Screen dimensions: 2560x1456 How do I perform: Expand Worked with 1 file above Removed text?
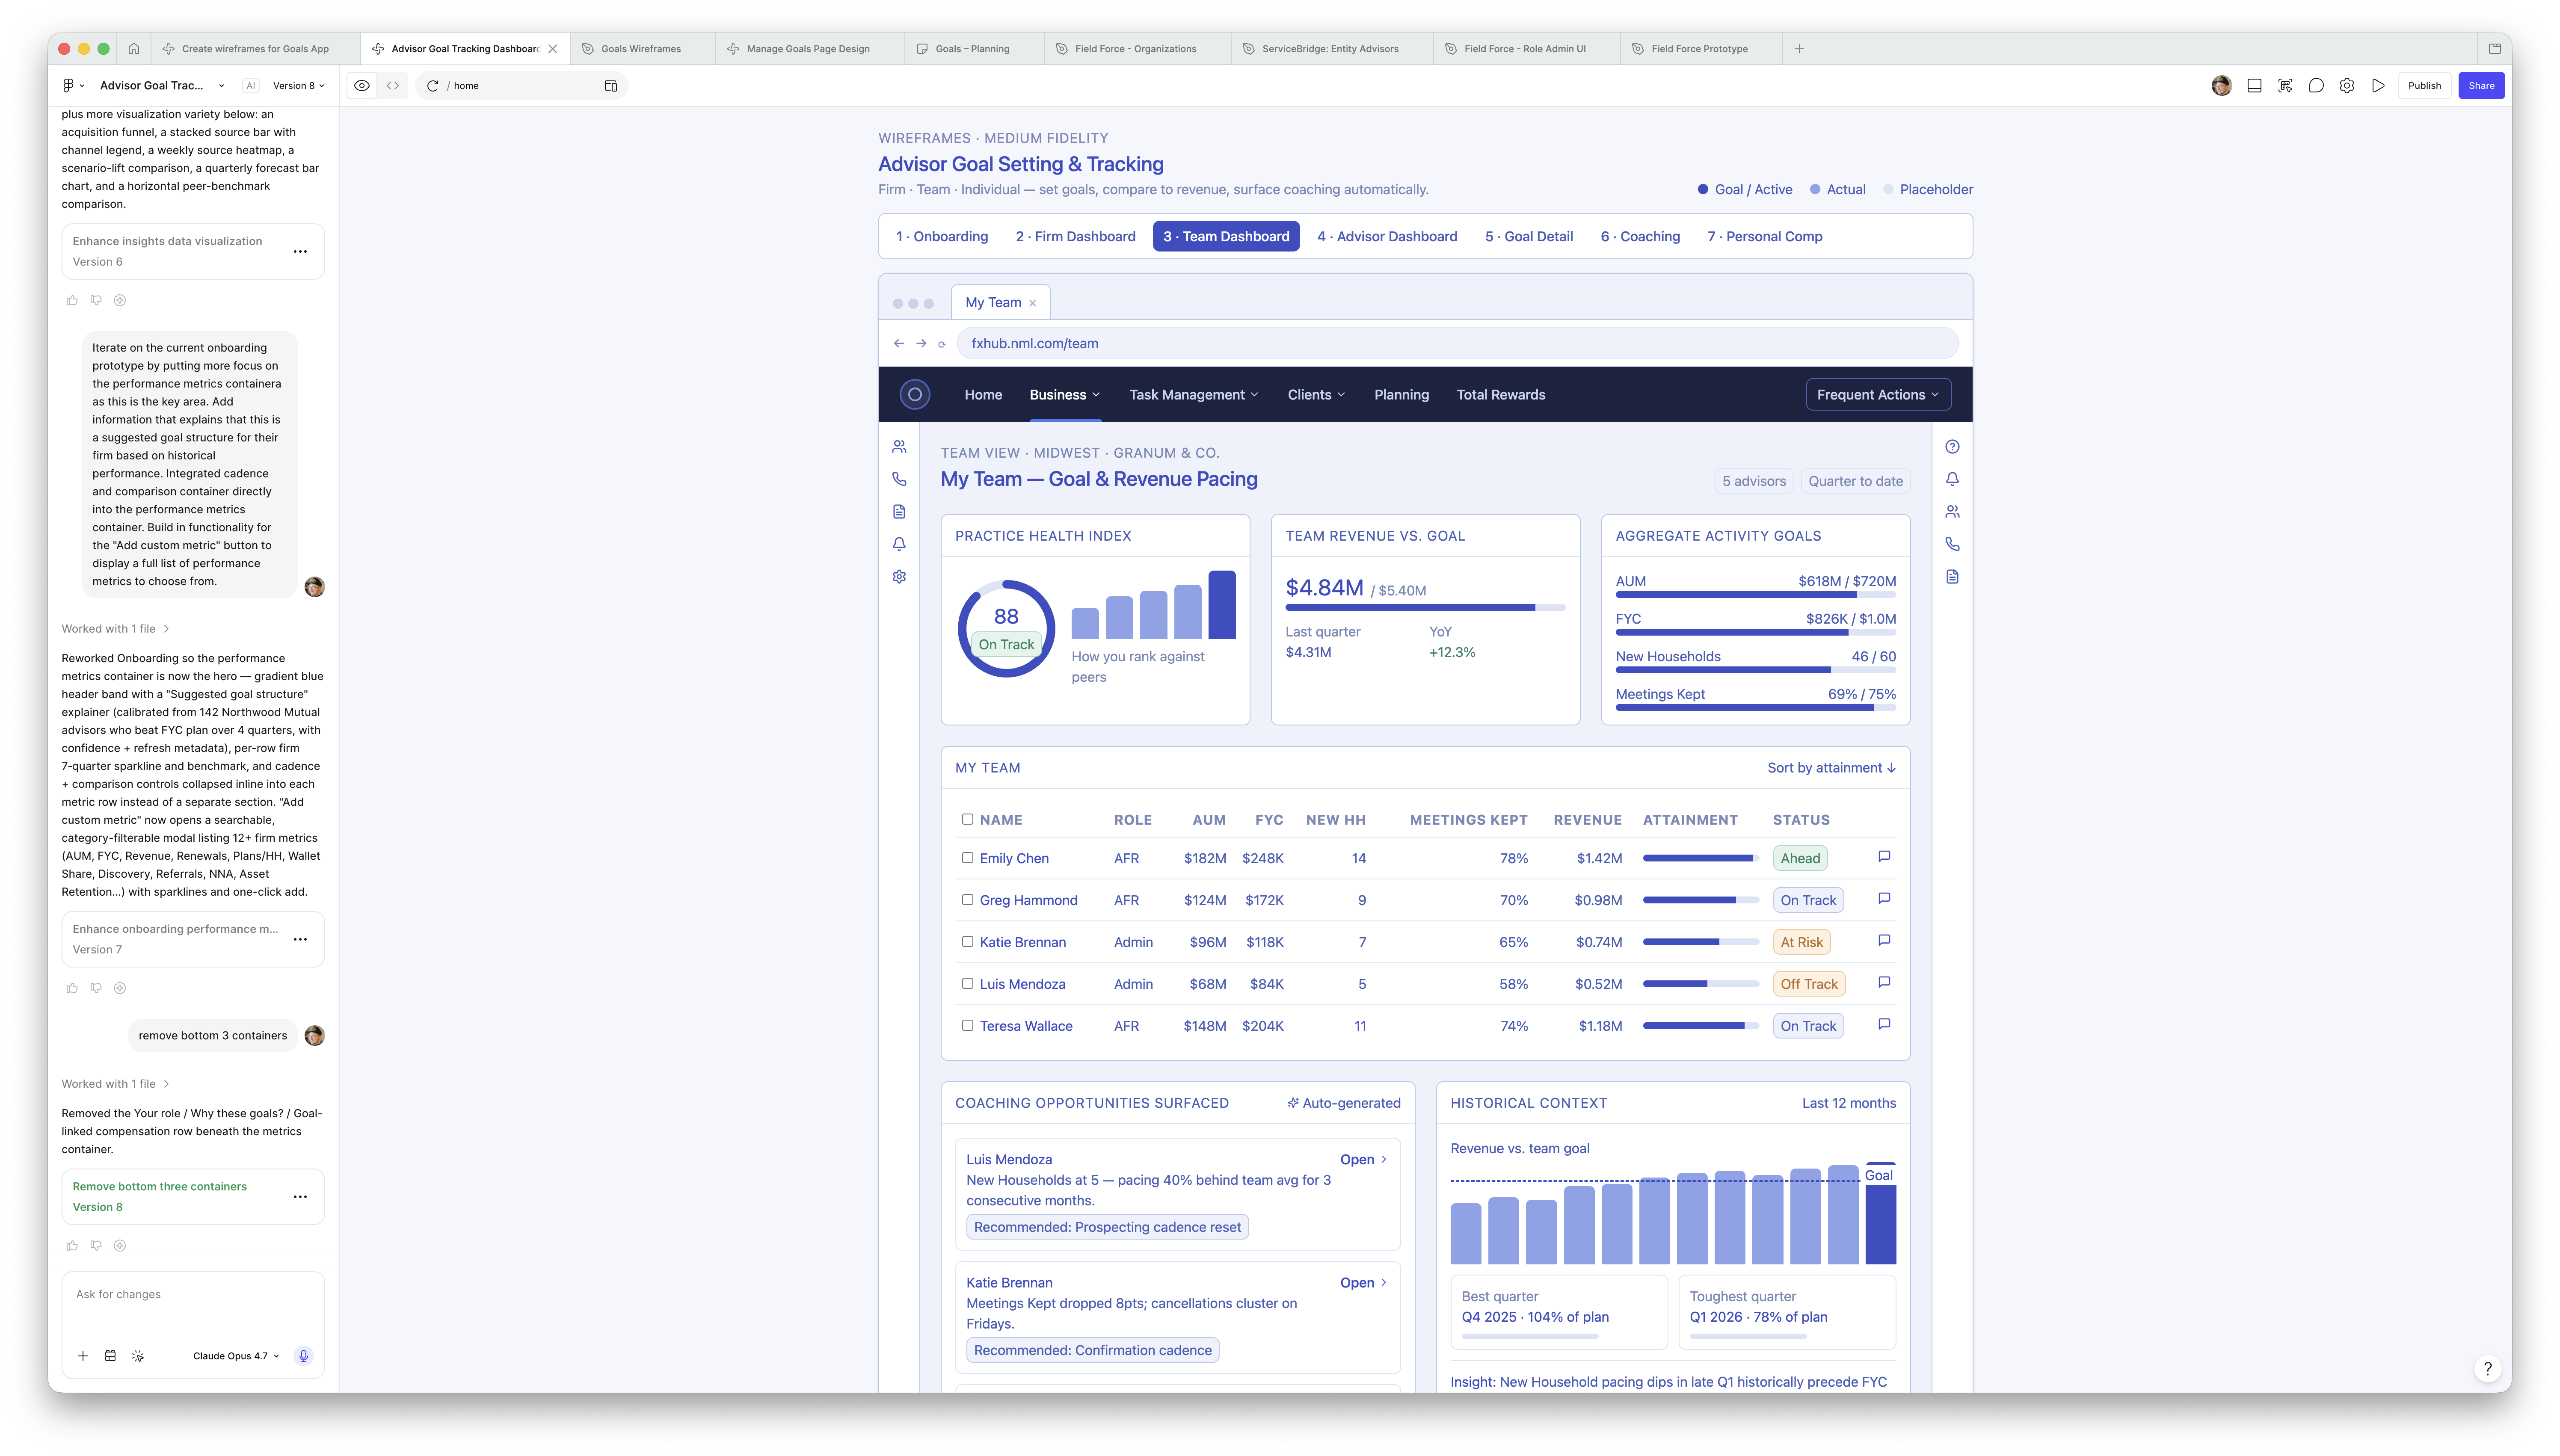[x=115, y=1083]
